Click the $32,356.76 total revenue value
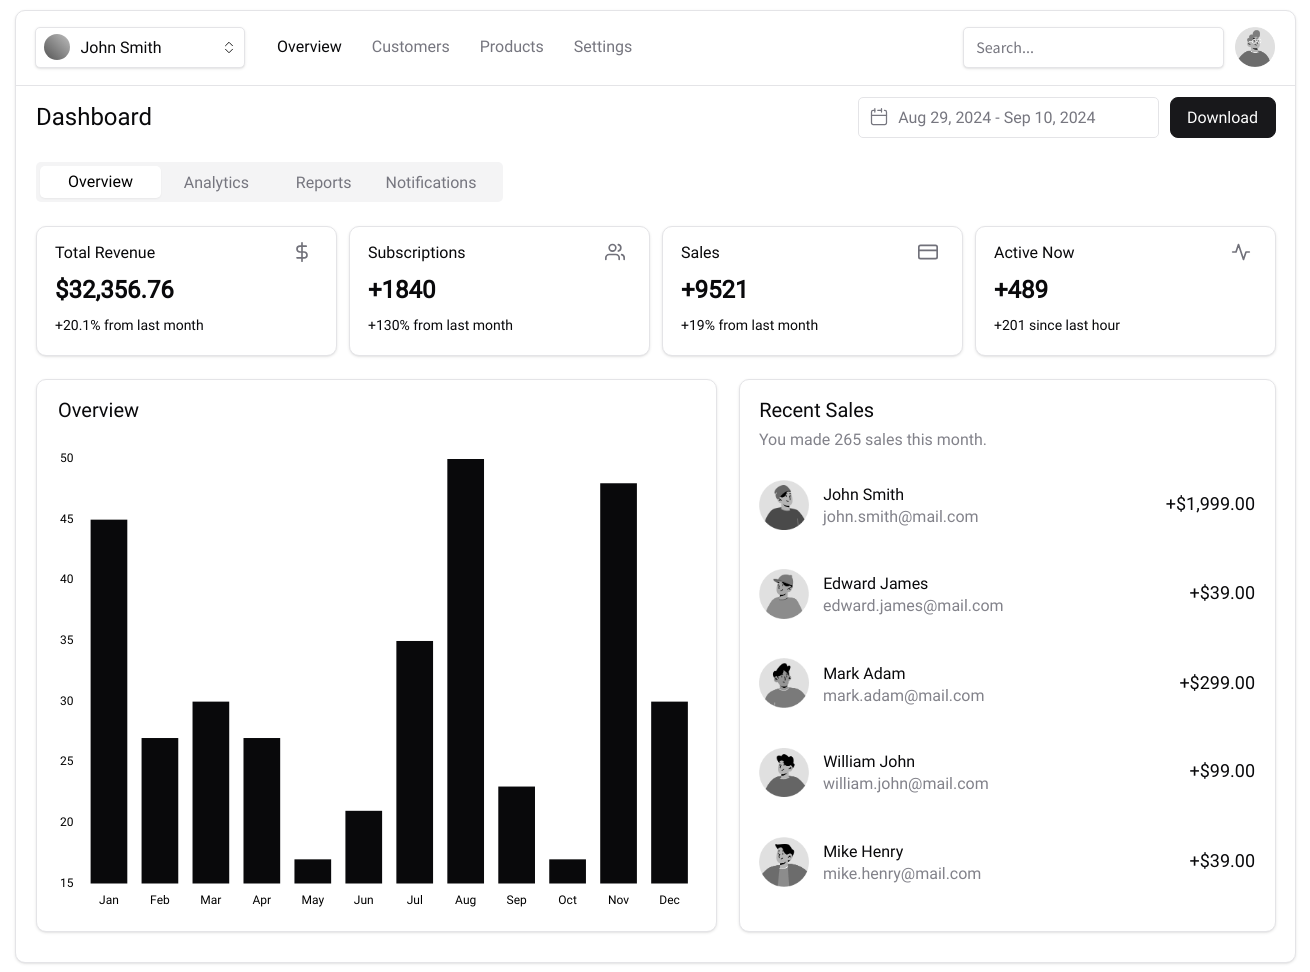 [x=114, y=289]
